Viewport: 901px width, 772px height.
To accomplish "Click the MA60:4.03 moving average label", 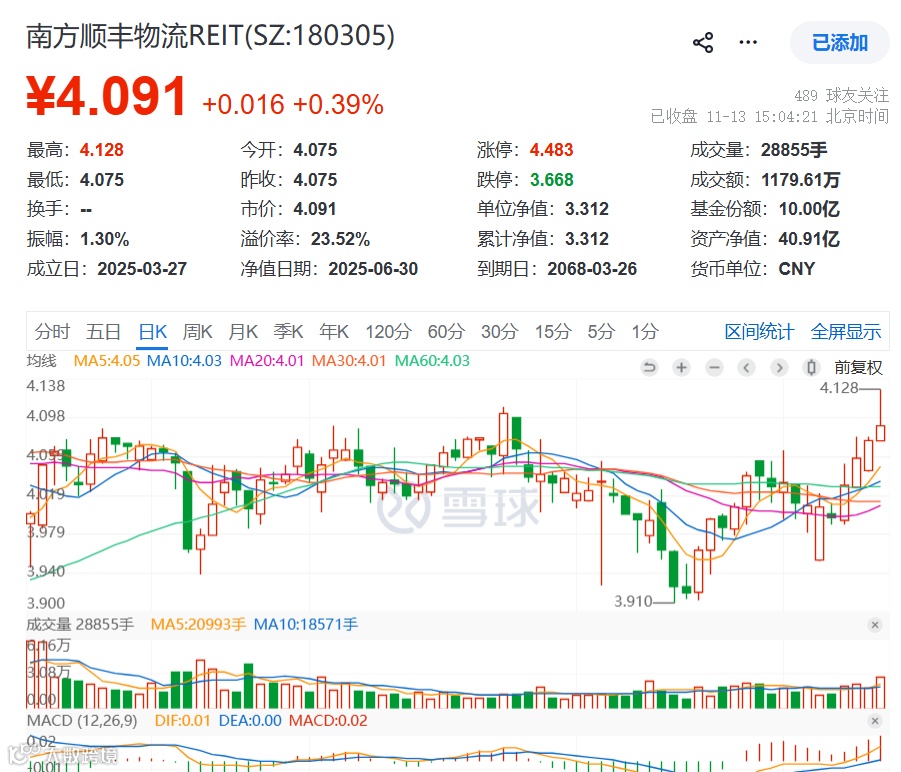I will pos(432,361).
